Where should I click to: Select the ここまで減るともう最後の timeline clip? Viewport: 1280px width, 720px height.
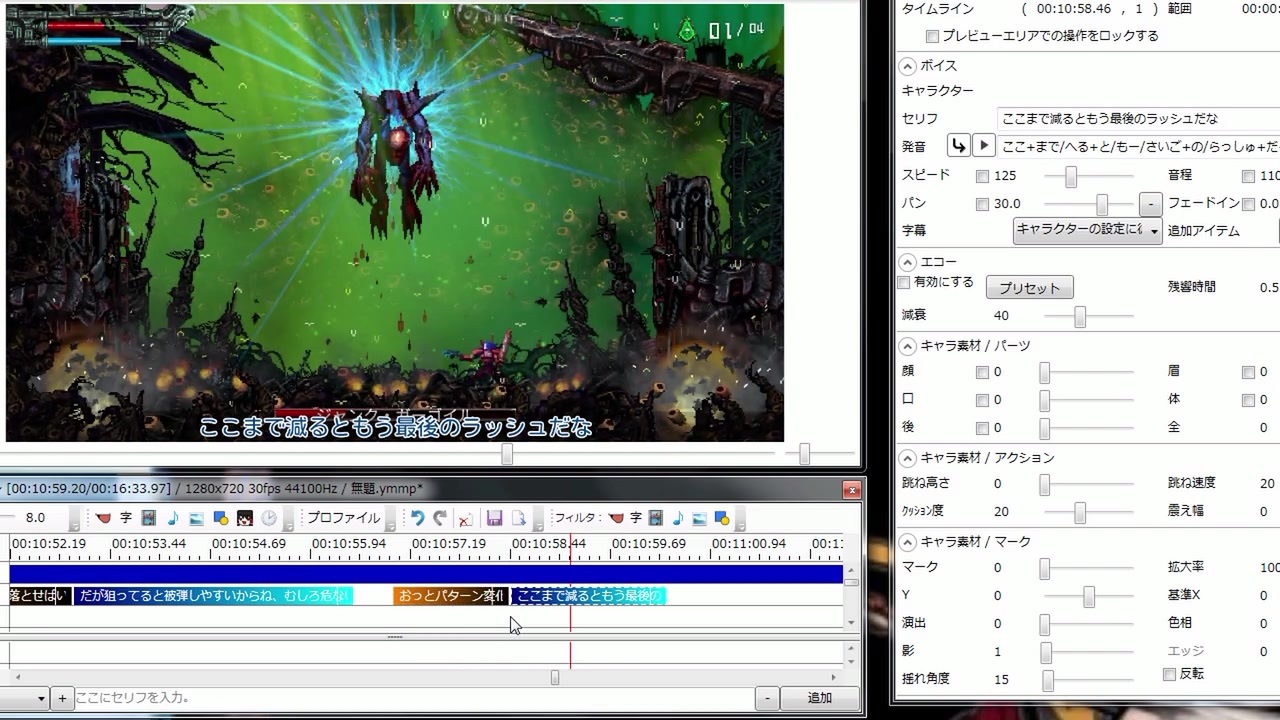pyautogui.click(x=588, y=596)
